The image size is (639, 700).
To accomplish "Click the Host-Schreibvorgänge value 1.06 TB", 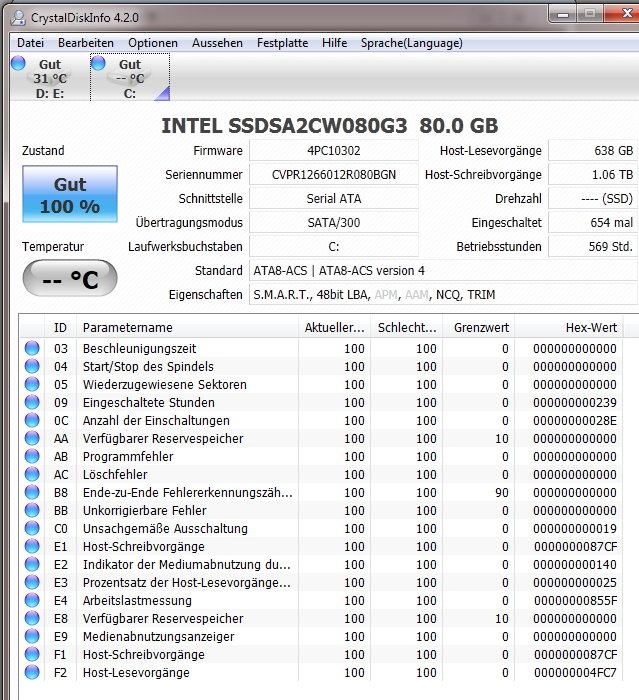I will pyautogui.click(x=593, y=175).
